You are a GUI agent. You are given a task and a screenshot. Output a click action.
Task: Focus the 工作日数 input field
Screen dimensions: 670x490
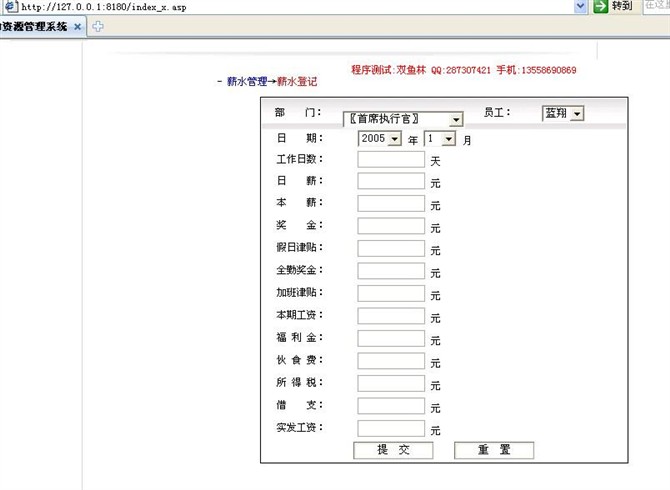[x=391, y=159]
